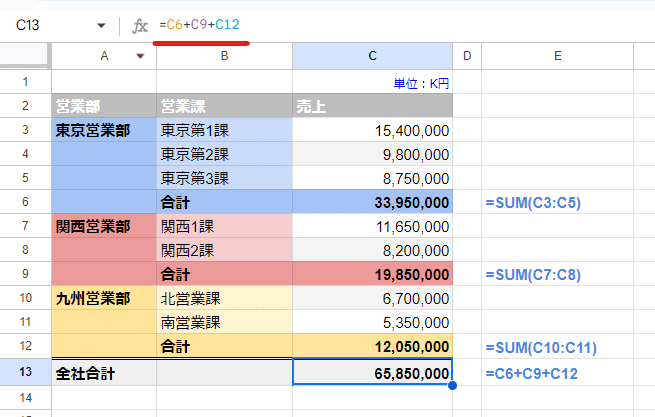Screen dimensions: 655x417
Task: Select row 1 header
Action: pos(25,82)
